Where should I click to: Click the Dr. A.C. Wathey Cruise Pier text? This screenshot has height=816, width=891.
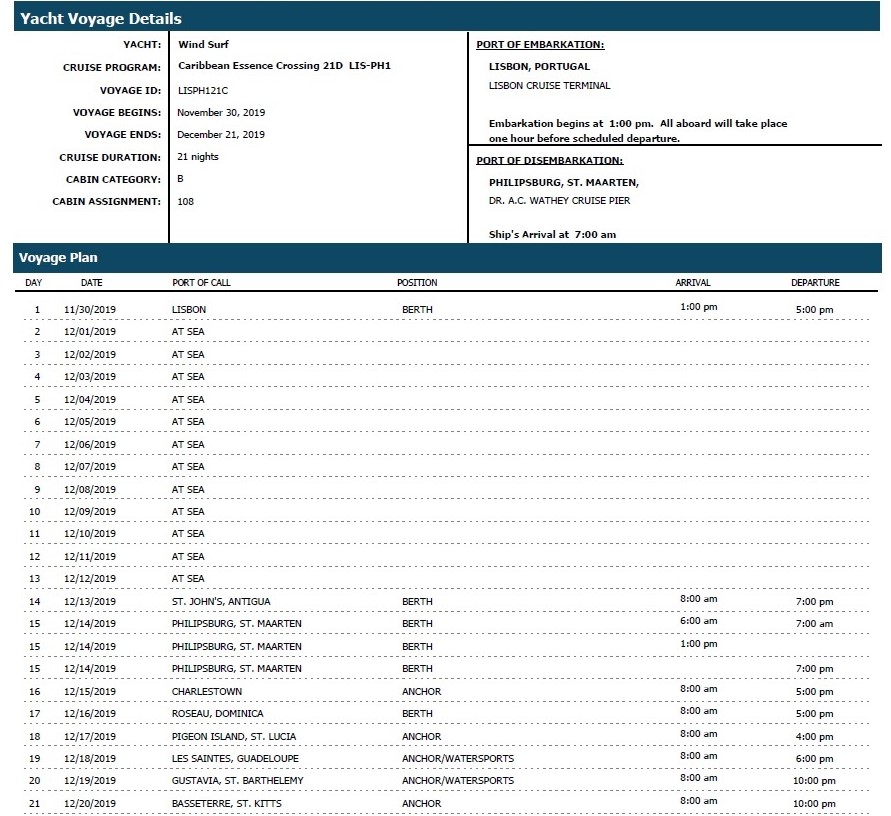pos(559,201)
